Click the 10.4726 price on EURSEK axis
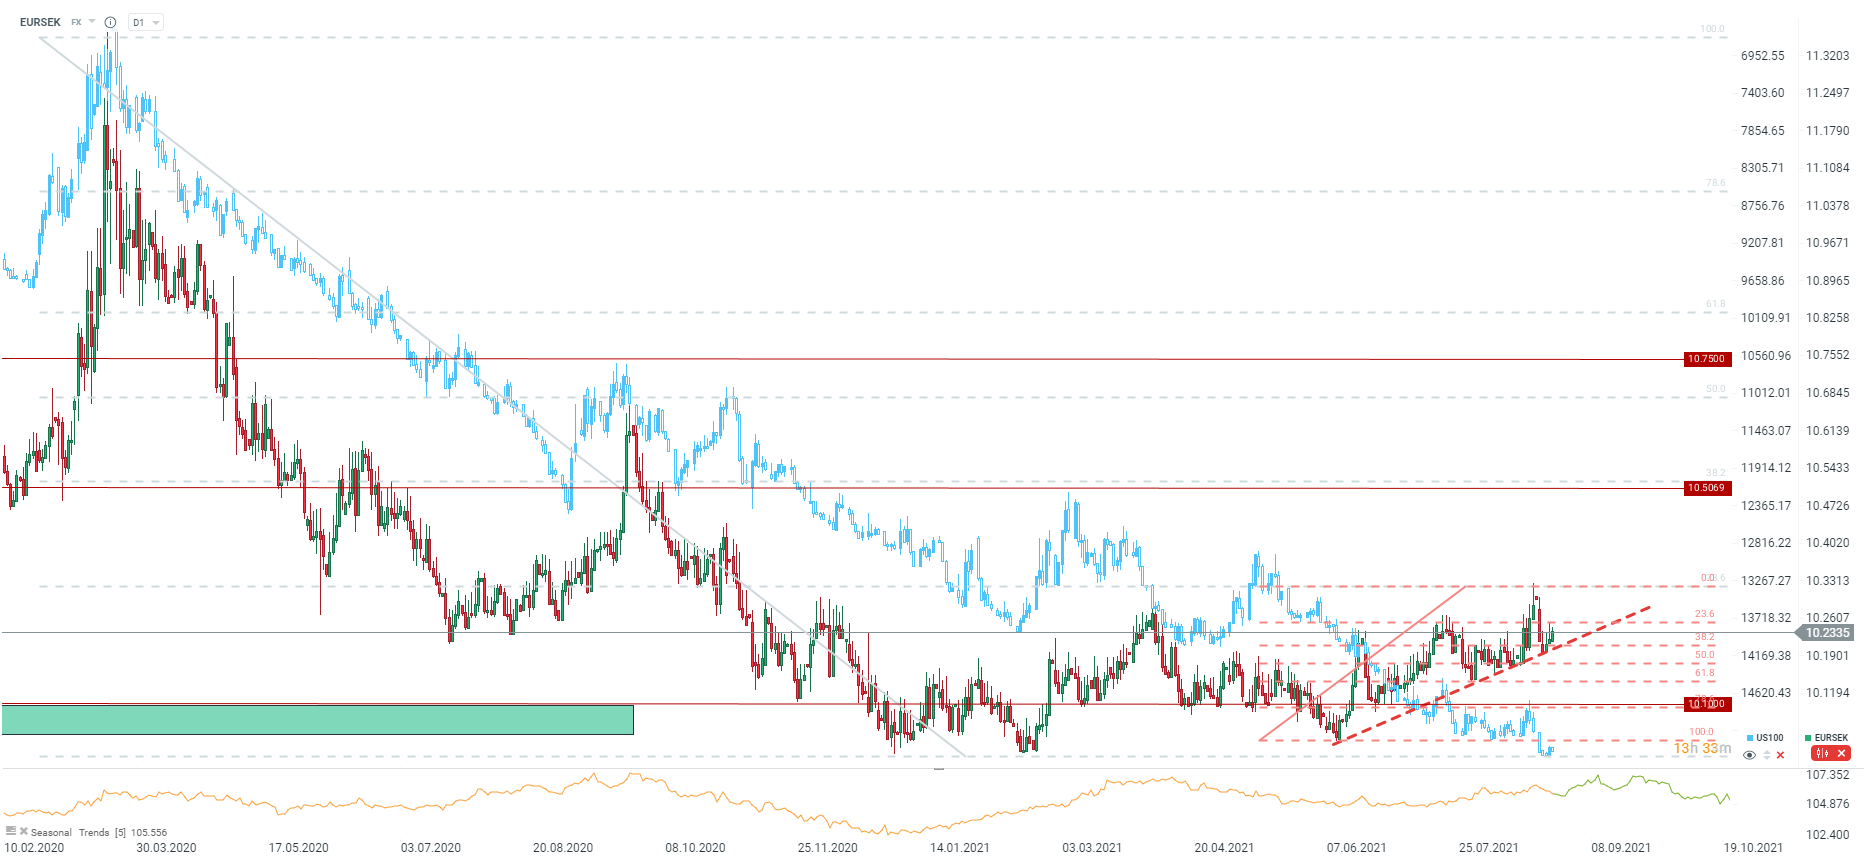Viewport: 1866px width, 865px height. (x=1827, y=506)
